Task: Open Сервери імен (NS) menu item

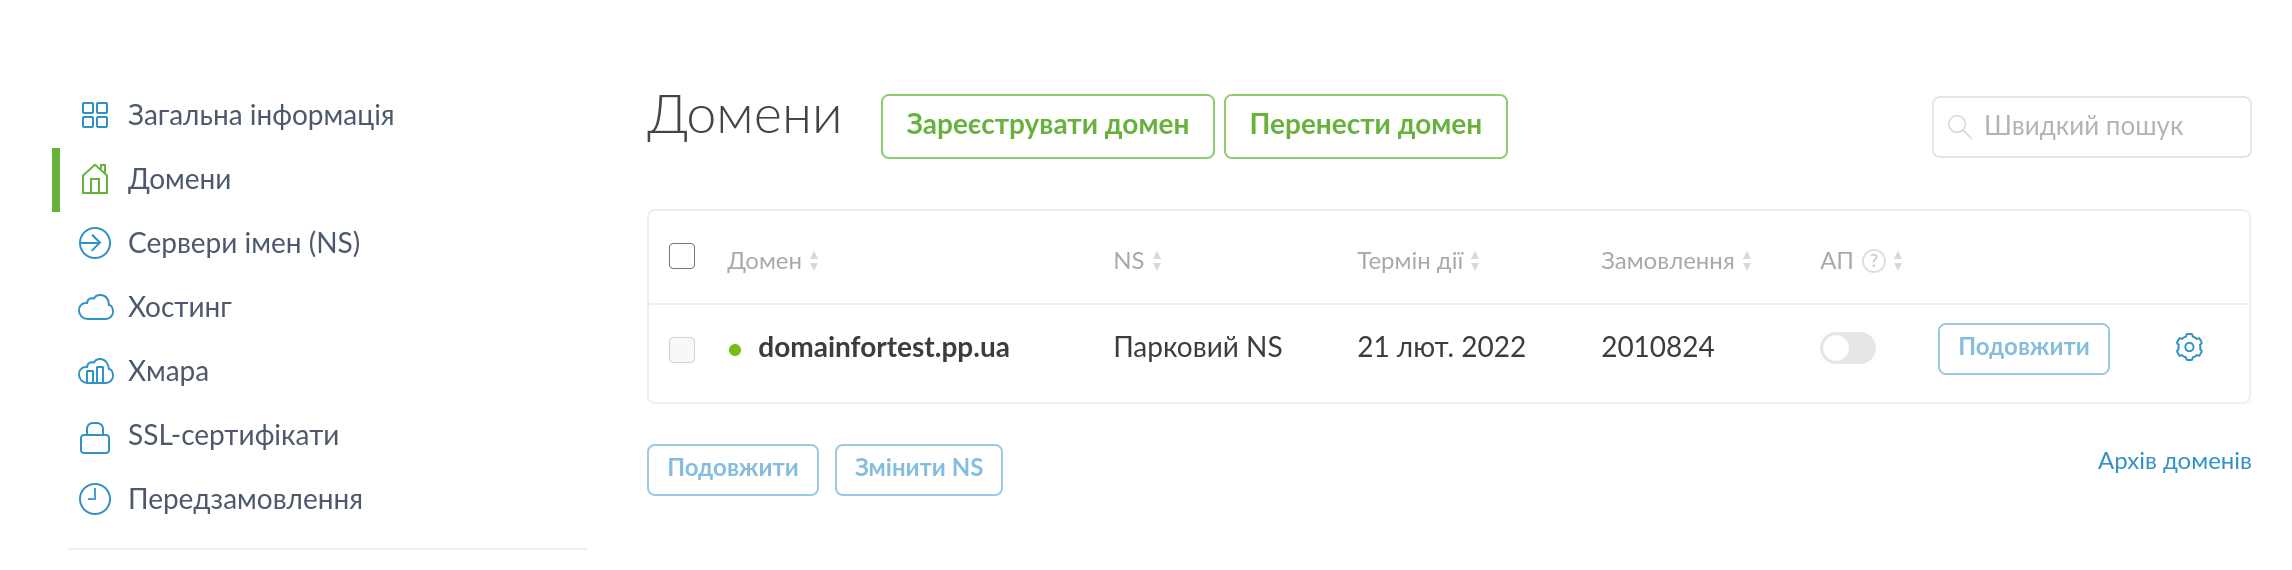Action: pyautogui.click(x=244, y=243)
